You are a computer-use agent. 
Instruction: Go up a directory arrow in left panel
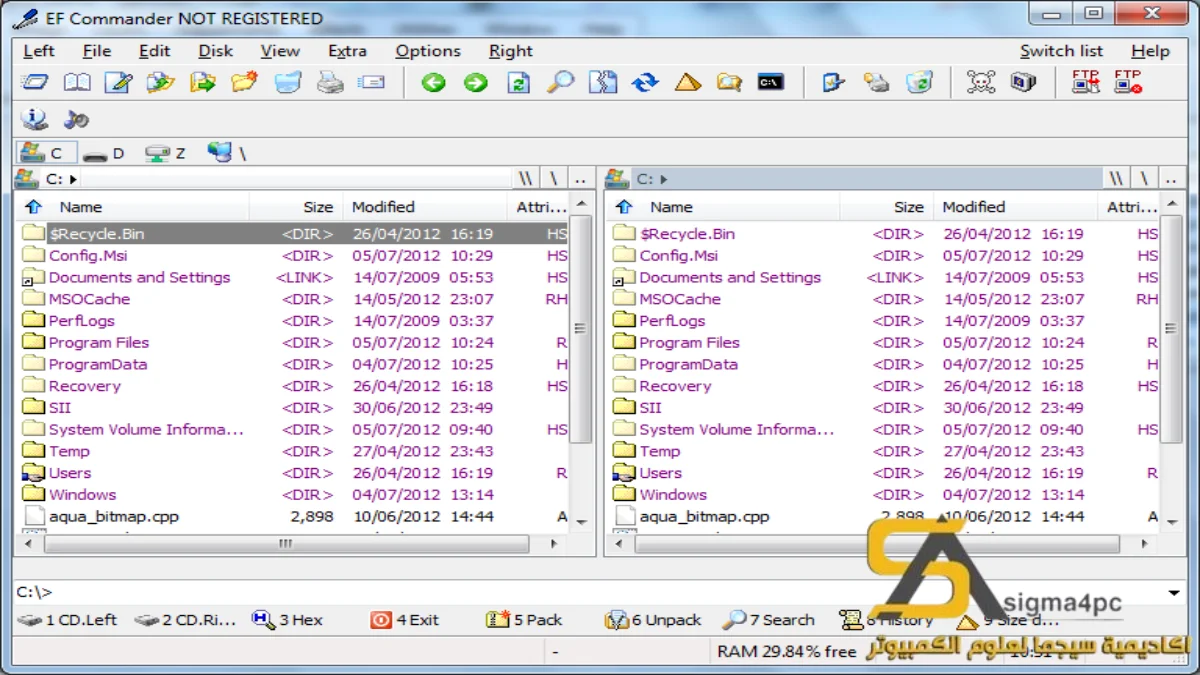[x=34, y=207]
